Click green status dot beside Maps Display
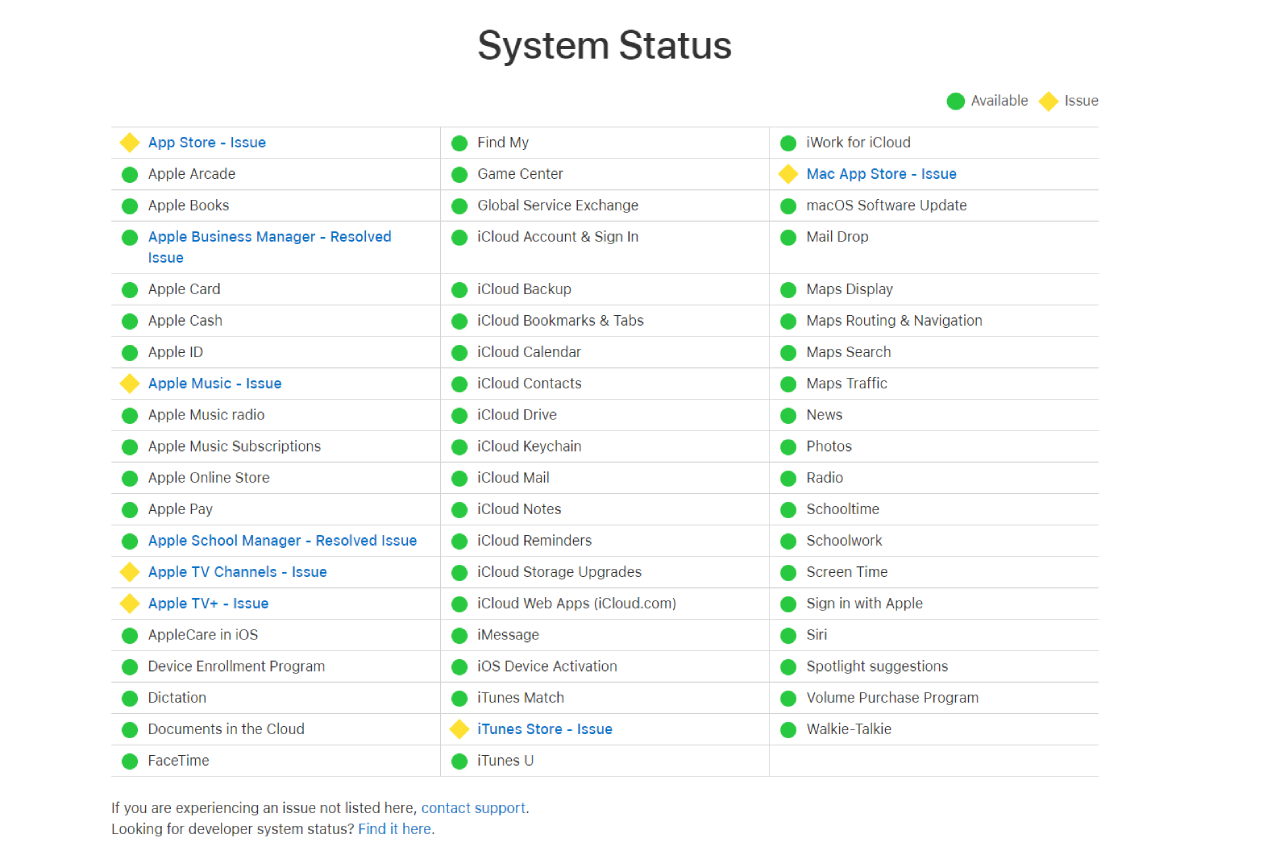Viewport: 1280px width, 859px height. [788, 290]
